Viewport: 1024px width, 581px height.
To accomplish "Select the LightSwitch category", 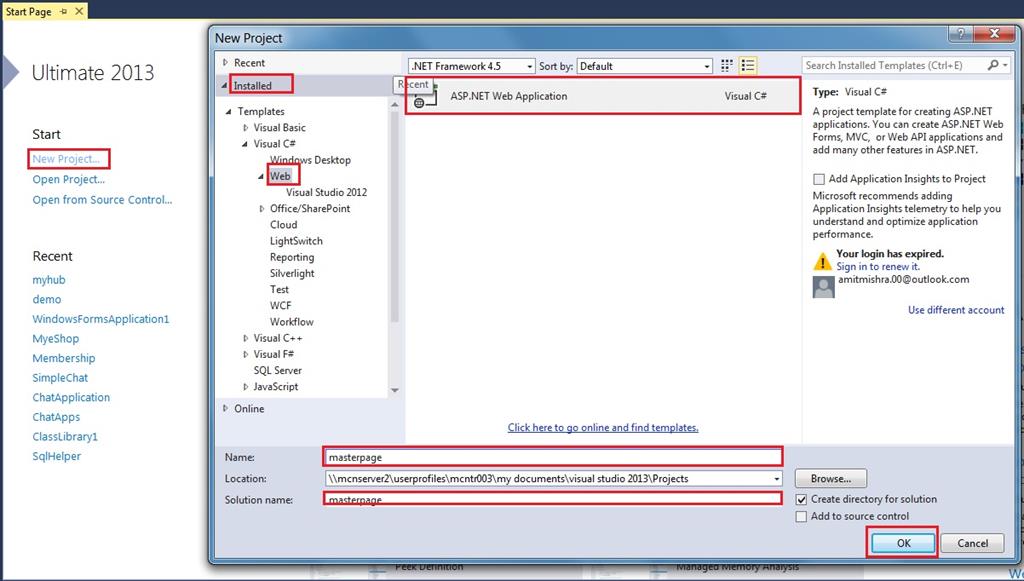I will (296, 241).
